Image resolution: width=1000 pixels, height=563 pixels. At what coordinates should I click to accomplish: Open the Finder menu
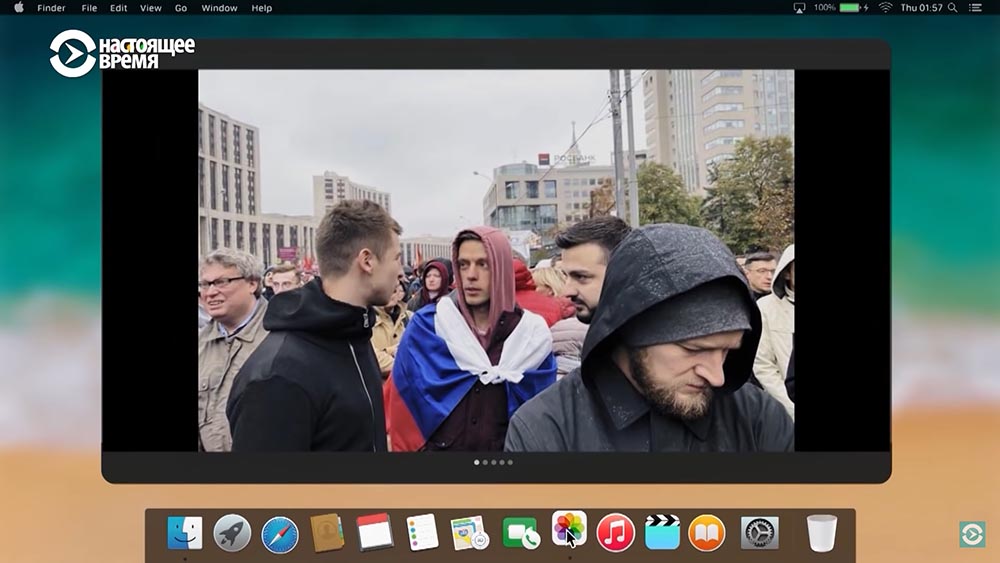point(51,8)
